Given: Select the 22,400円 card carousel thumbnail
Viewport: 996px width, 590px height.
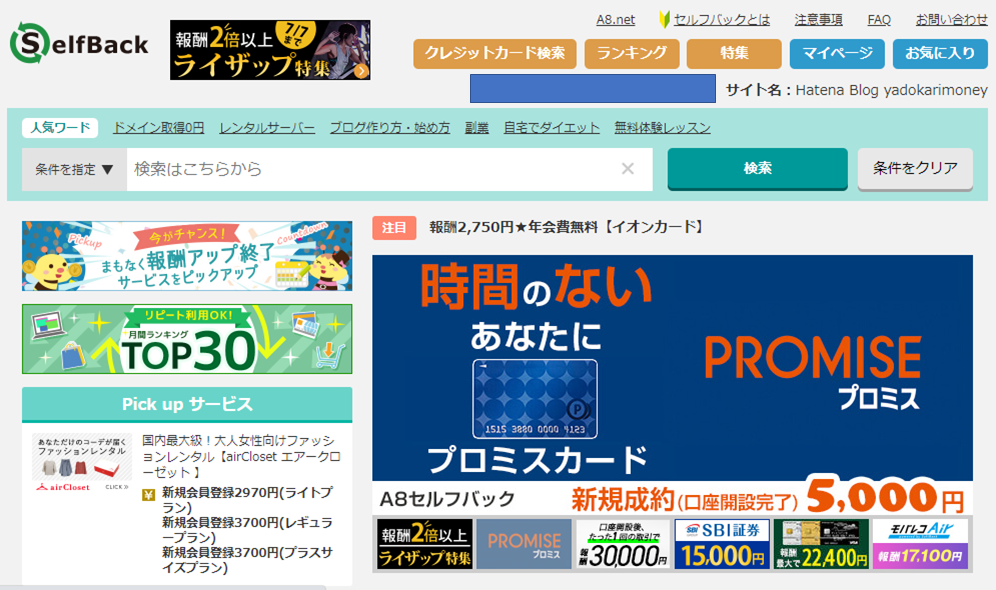Looking at the screenshot, I should (821, 544).
